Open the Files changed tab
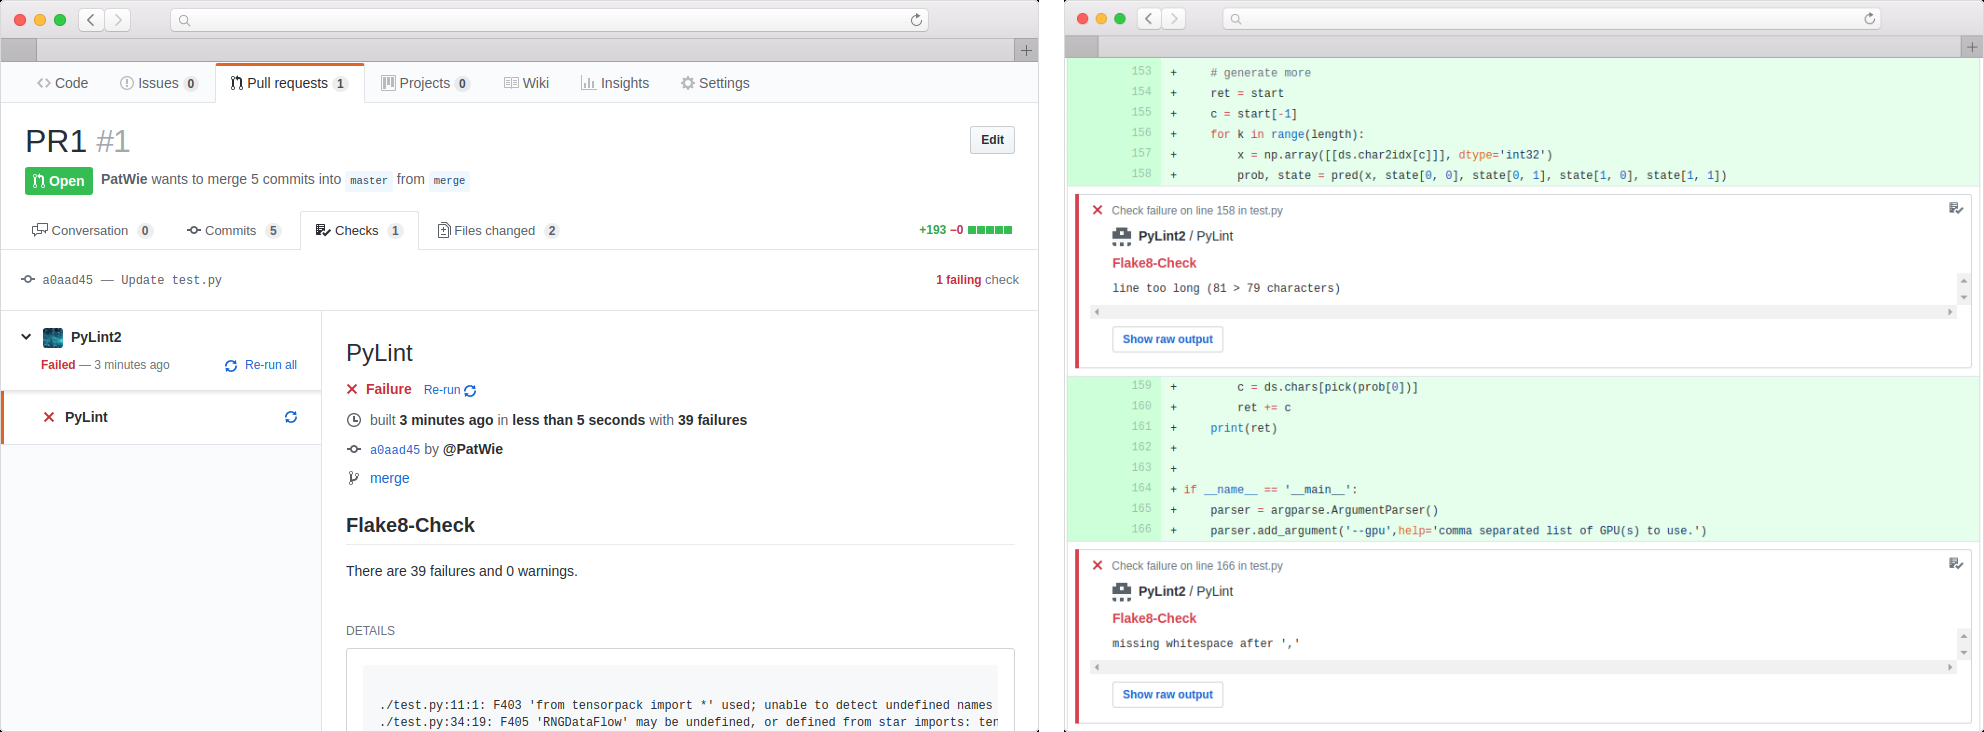1984x732 pixels. 498,230
